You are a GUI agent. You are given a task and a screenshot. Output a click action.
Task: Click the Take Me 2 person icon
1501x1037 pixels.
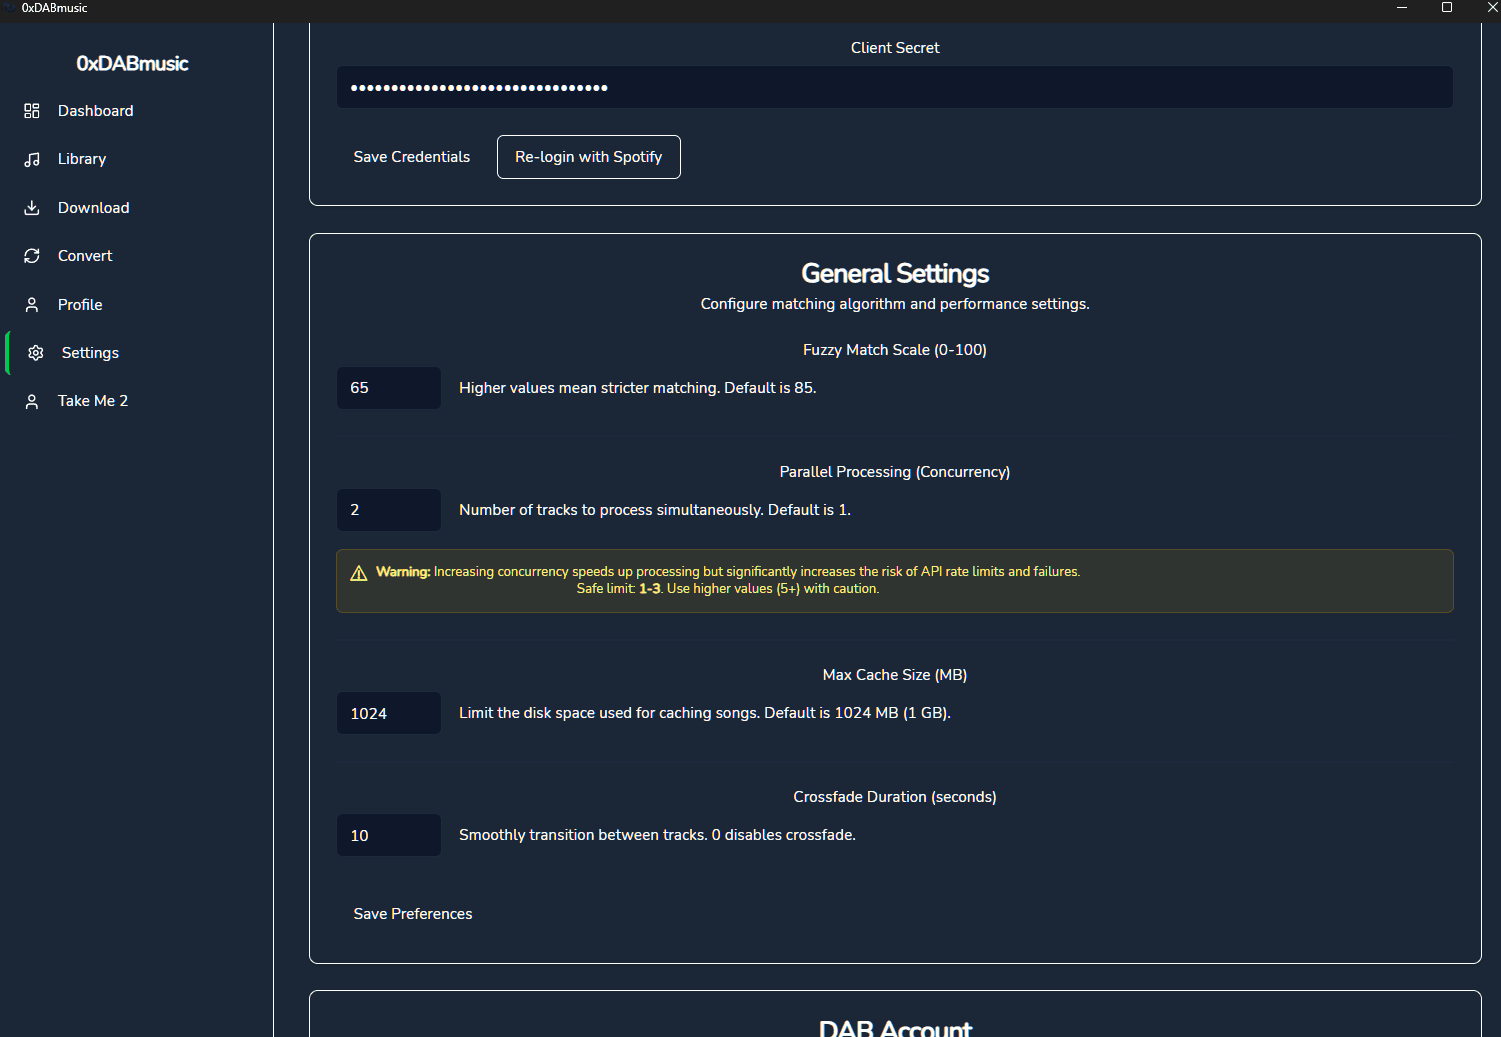(32, 401)
